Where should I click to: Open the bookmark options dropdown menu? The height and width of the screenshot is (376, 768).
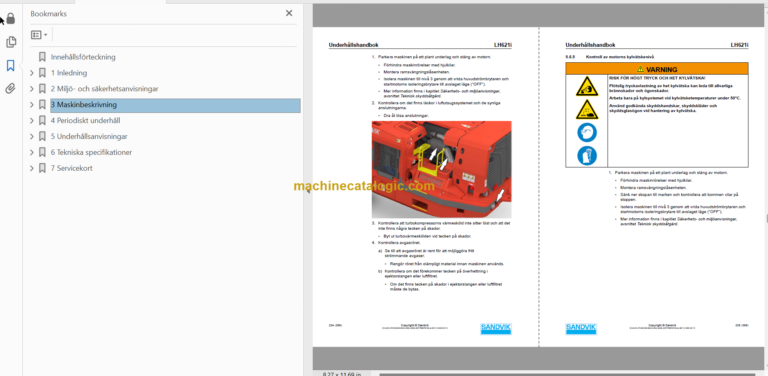(x=39, y=35)
